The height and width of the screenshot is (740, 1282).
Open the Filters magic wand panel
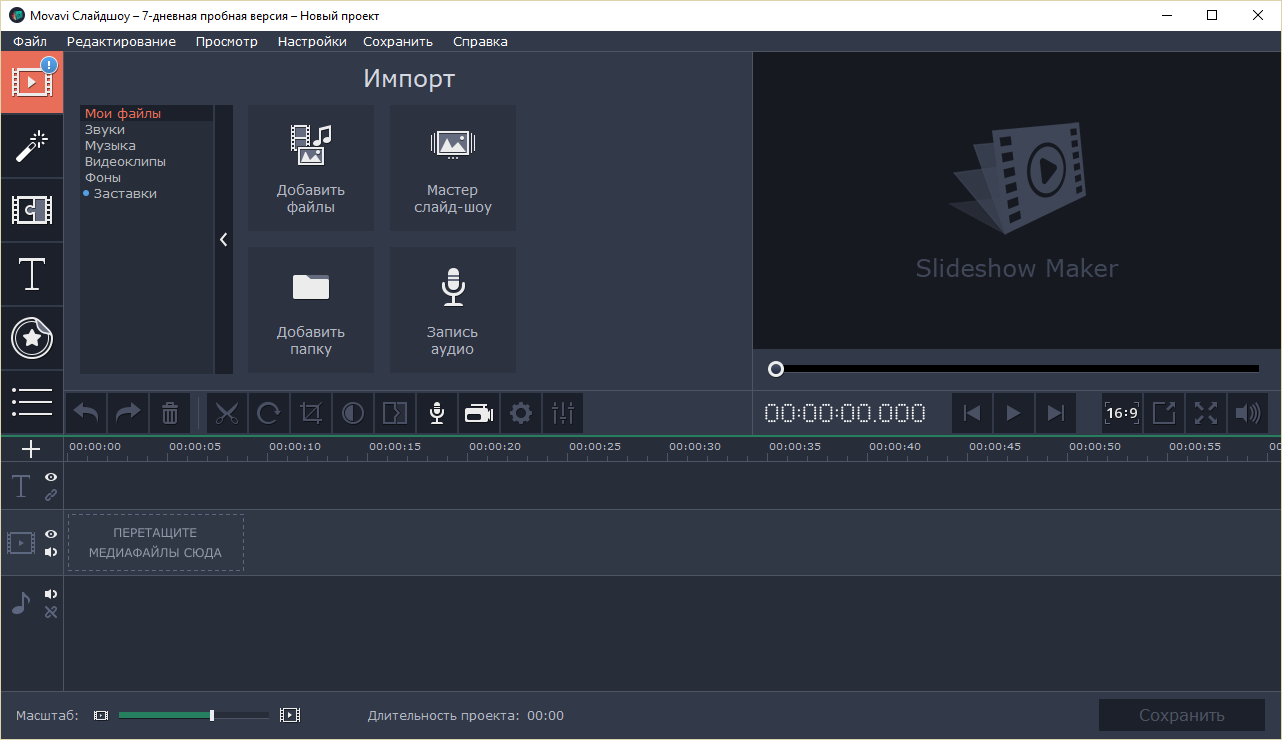click(x=32, y=146)
